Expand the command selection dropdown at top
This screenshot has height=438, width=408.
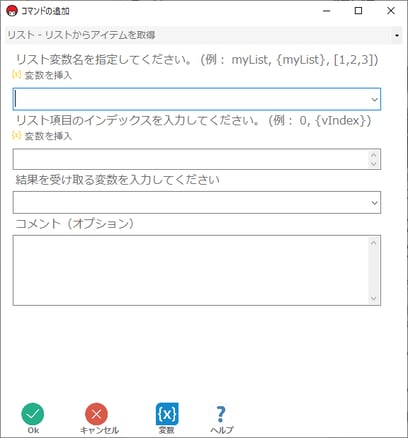[x=397, y=35]
